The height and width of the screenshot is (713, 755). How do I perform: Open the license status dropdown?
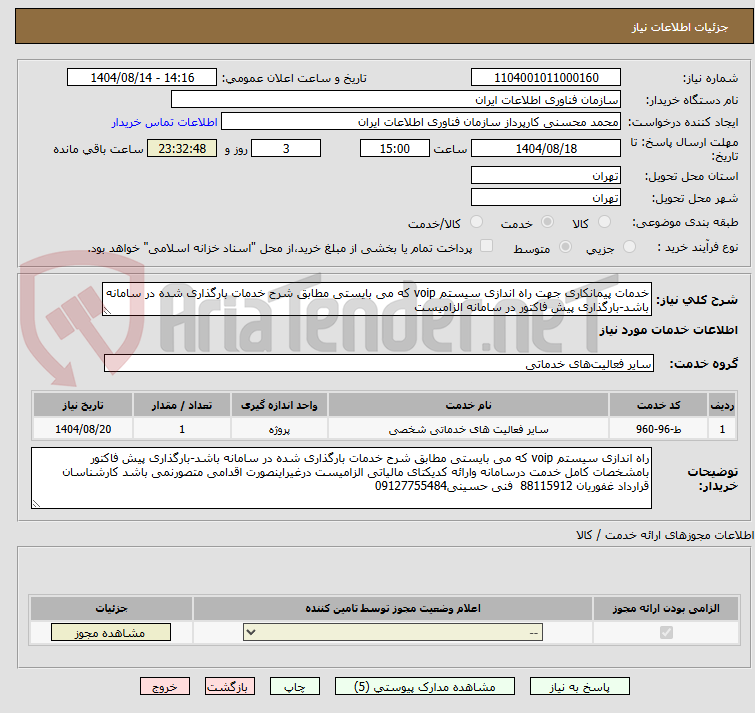pyautogui.click(x=393, y=632)
